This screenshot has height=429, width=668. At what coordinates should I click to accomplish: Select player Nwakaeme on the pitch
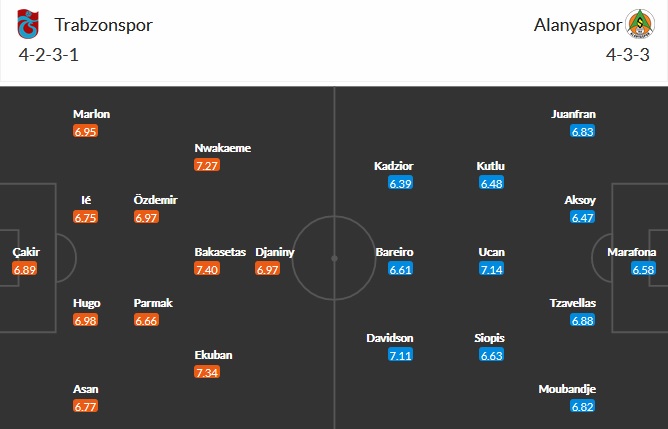point(222,148)
